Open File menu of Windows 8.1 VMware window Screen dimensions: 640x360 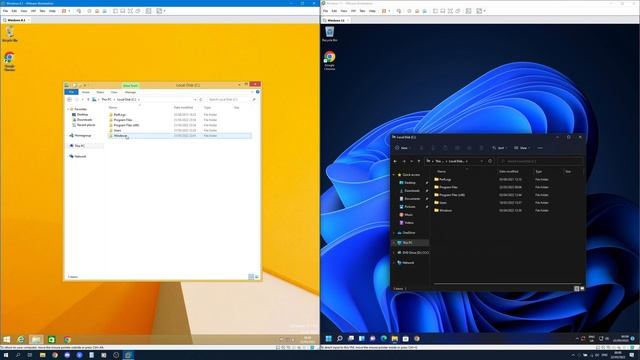tap(5, 11)
